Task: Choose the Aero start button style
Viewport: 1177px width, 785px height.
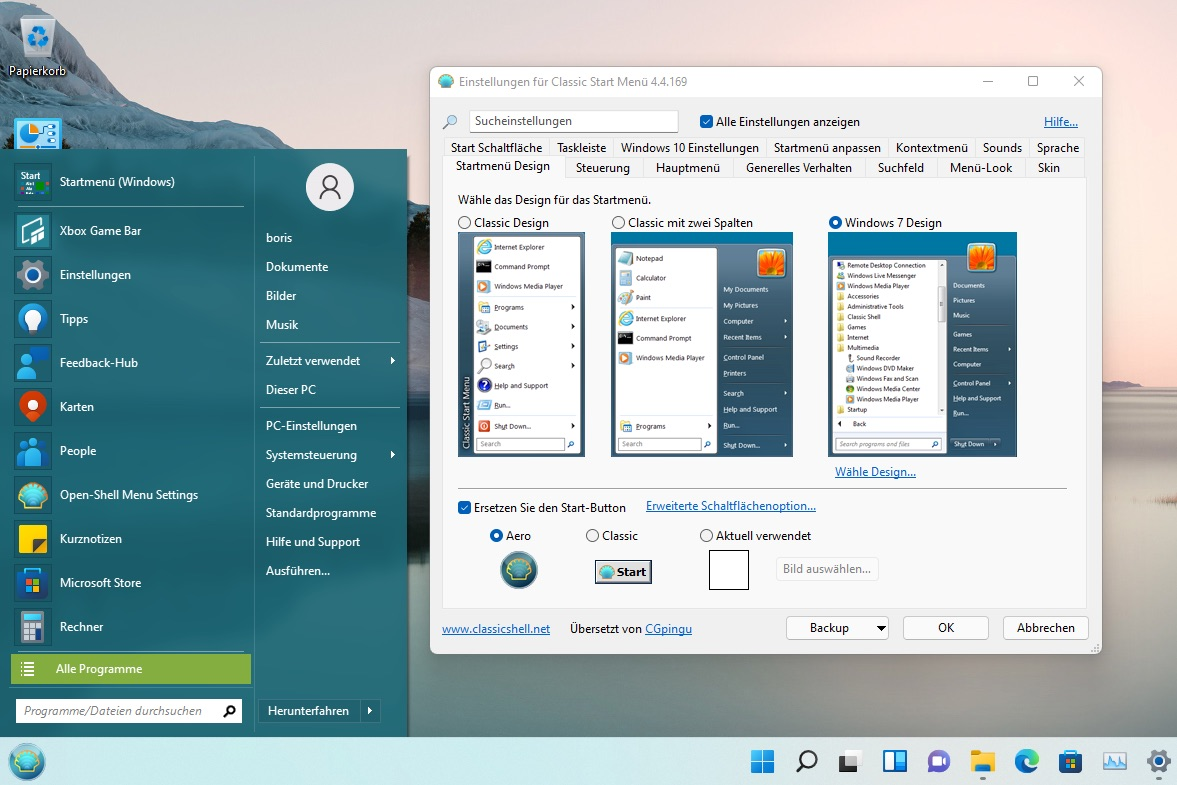Action: pos(496,536)
